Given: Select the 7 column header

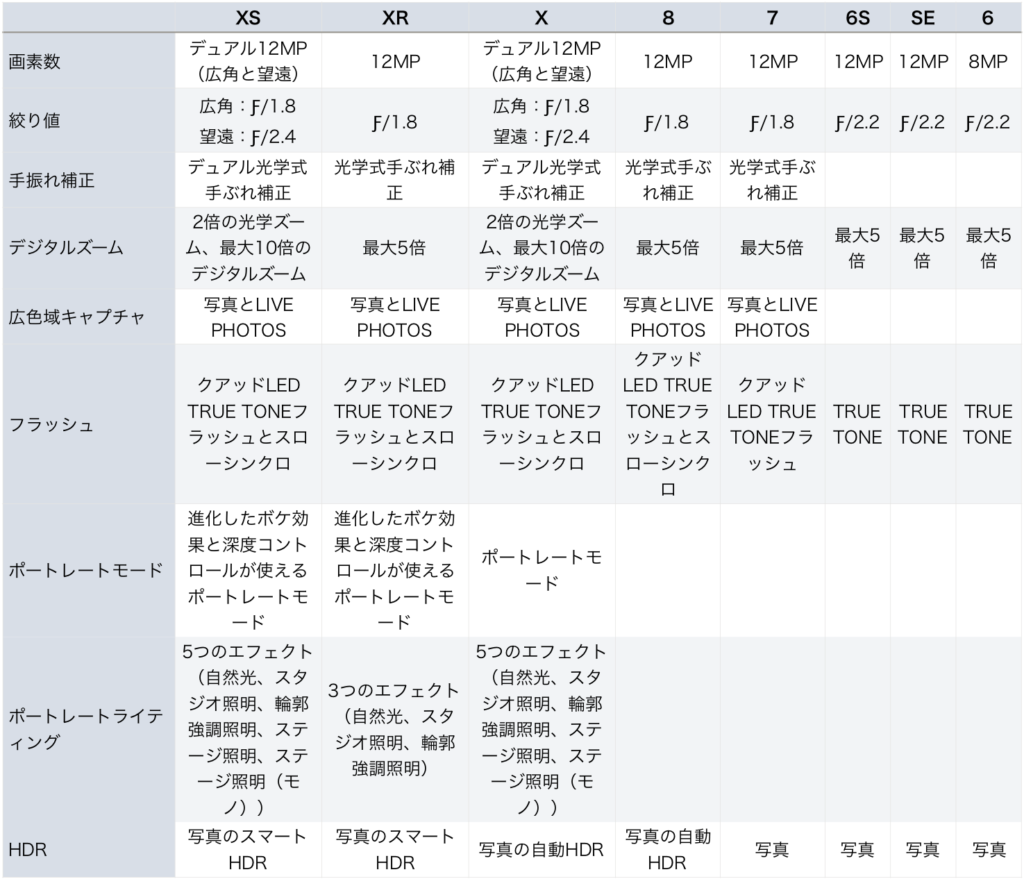Looking at the screenshot, I should pyautogui.click(x=772, y=18).
